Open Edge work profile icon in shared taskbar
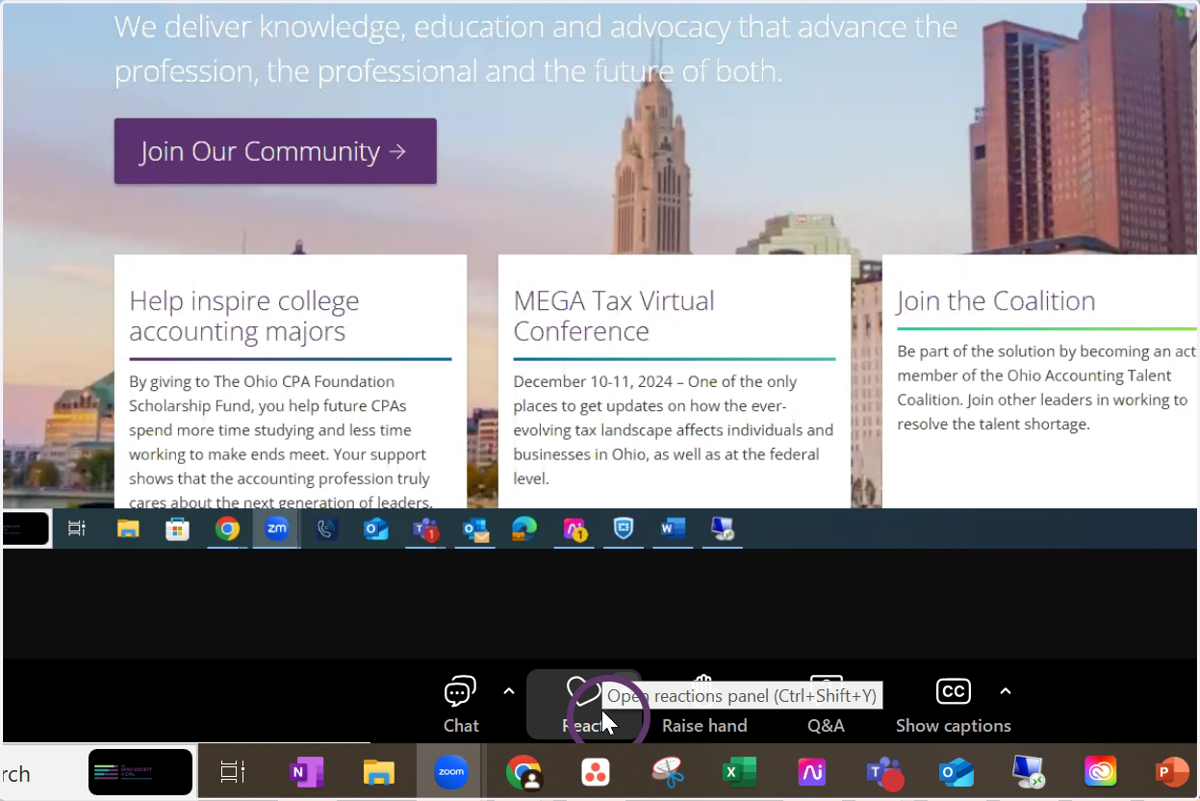Viewport: 1200px width, 801px height. pos(524,529)
